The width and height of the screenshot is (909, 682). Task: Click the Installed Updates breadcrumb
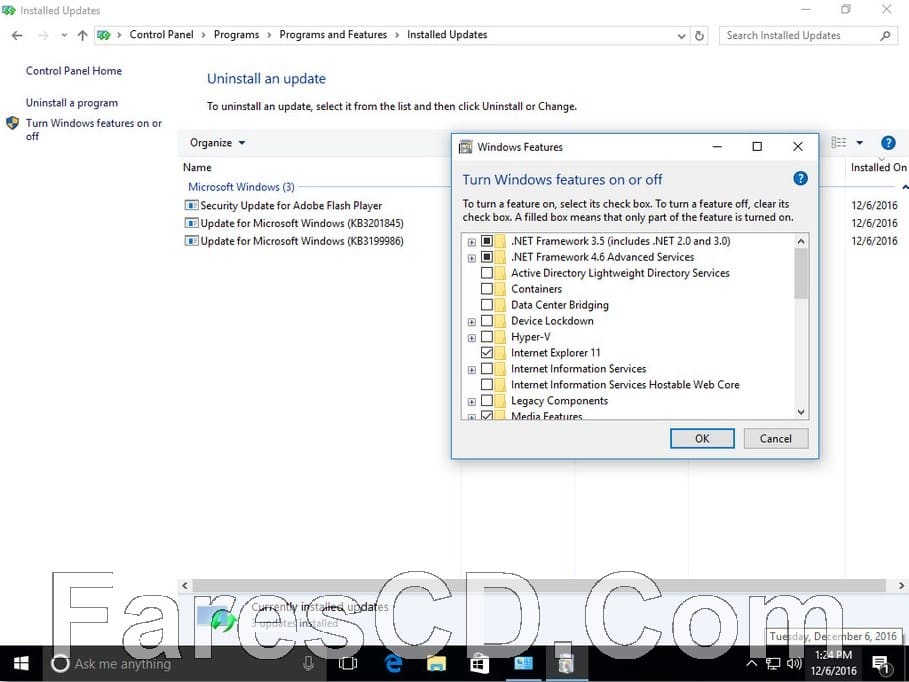pyautogui.click(x=447, y=35)
